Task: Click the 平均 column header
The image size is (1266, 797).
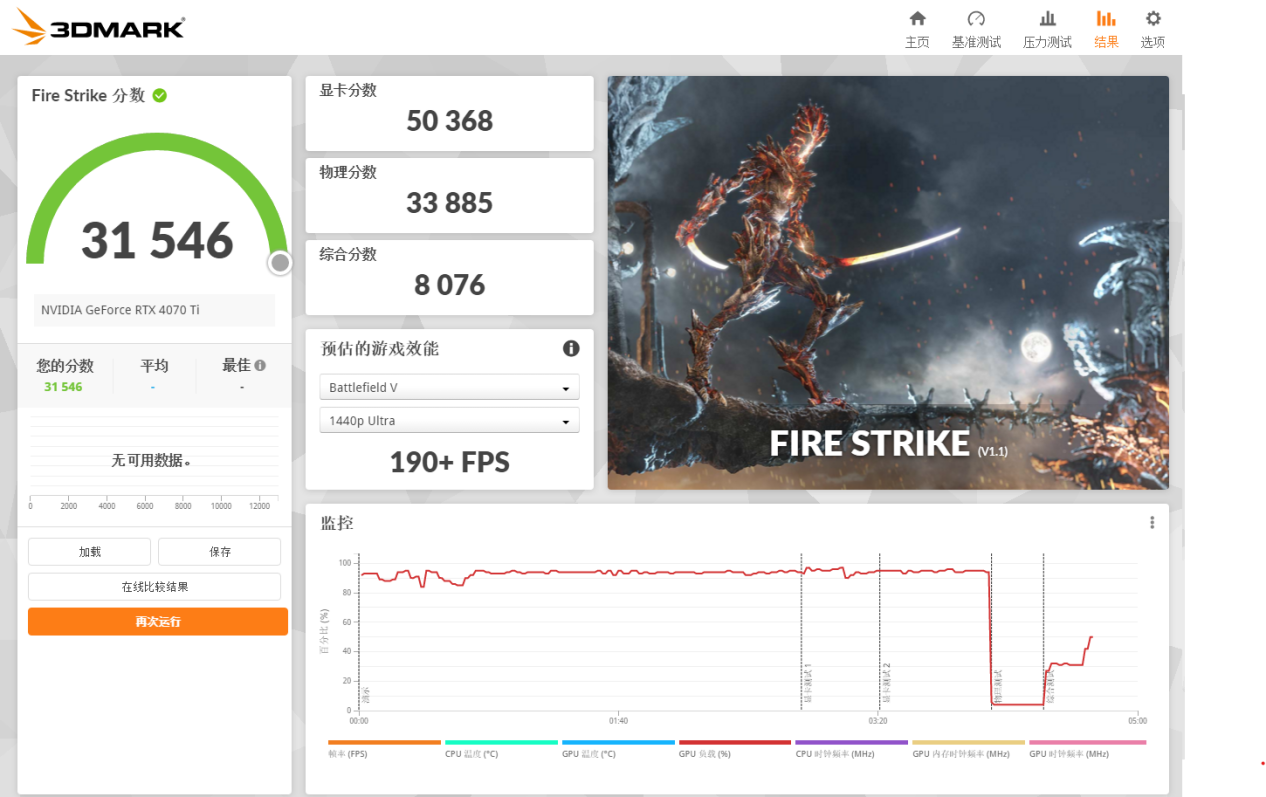Action: coord(154,366)
